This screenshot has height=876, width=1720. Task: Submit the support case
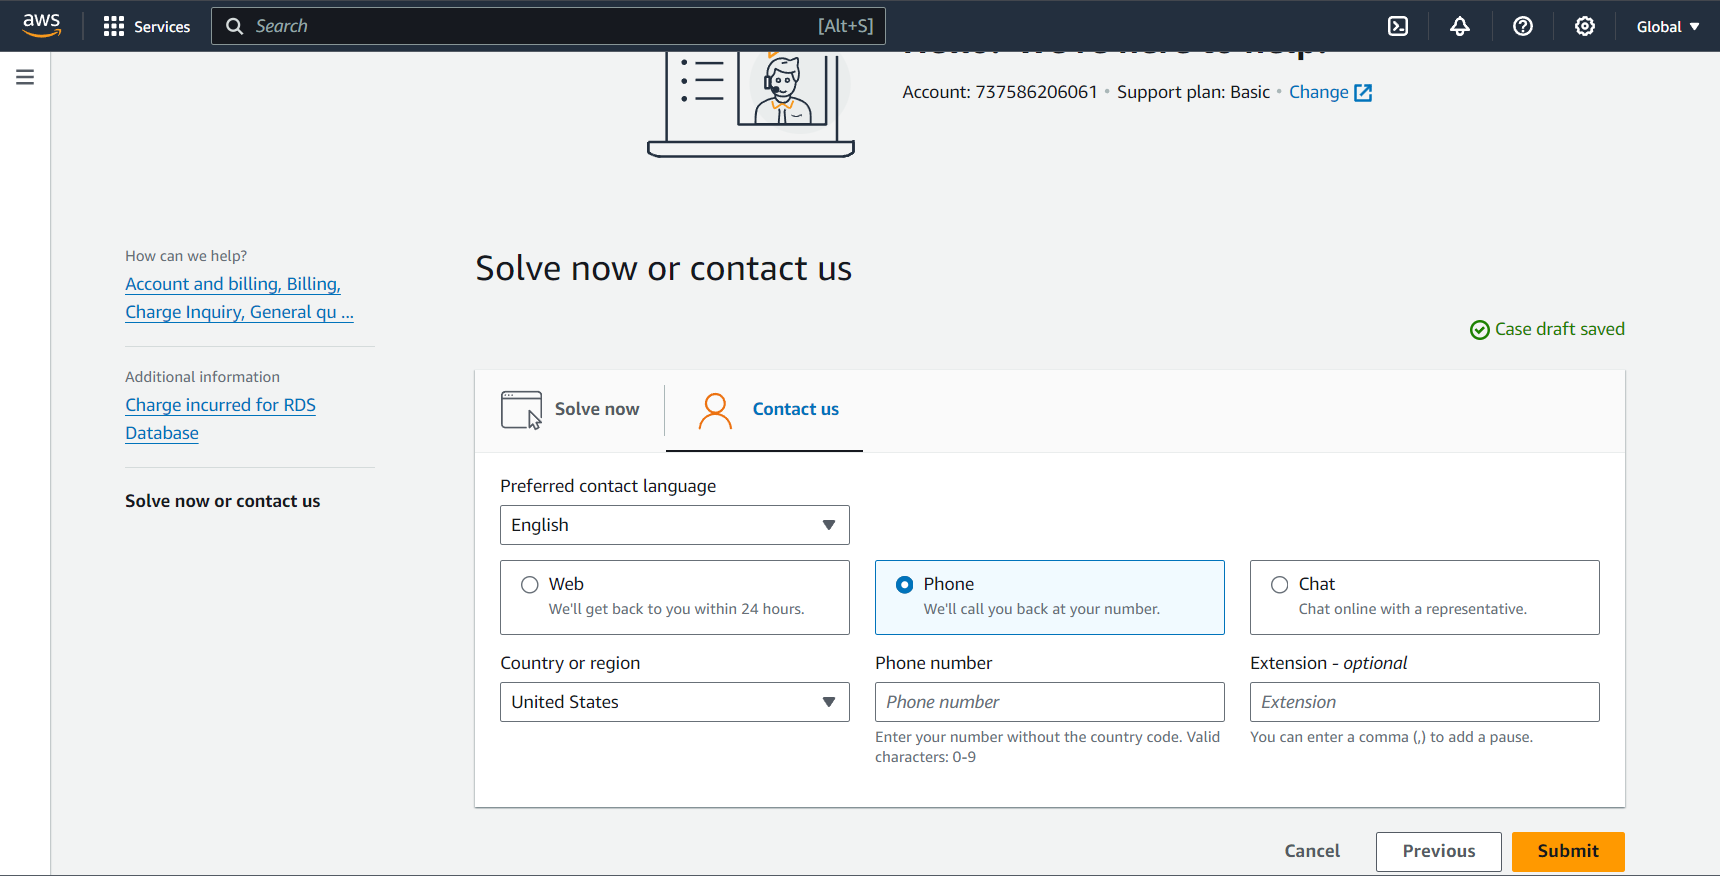tap(1568, 851)
